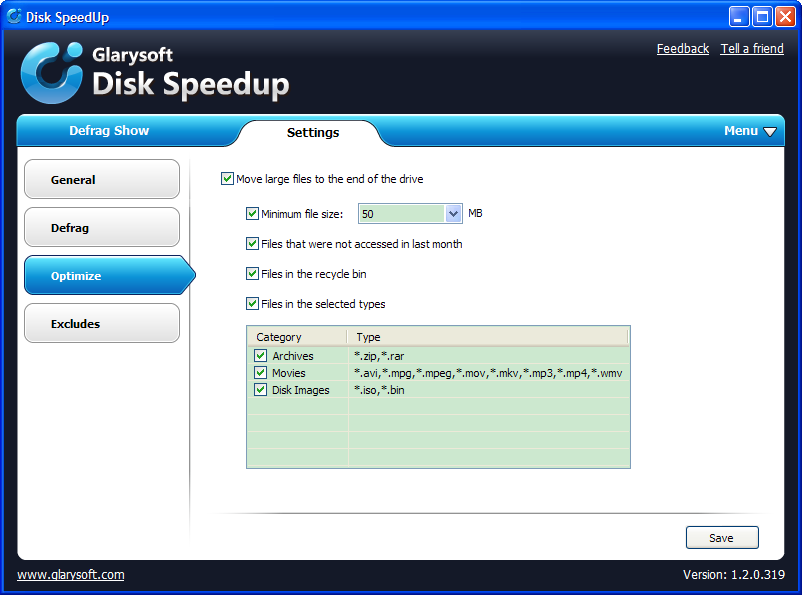This screenshot has width=802, height=595.
Task: Select the Optimize settings section
Action: click(101, 276)
